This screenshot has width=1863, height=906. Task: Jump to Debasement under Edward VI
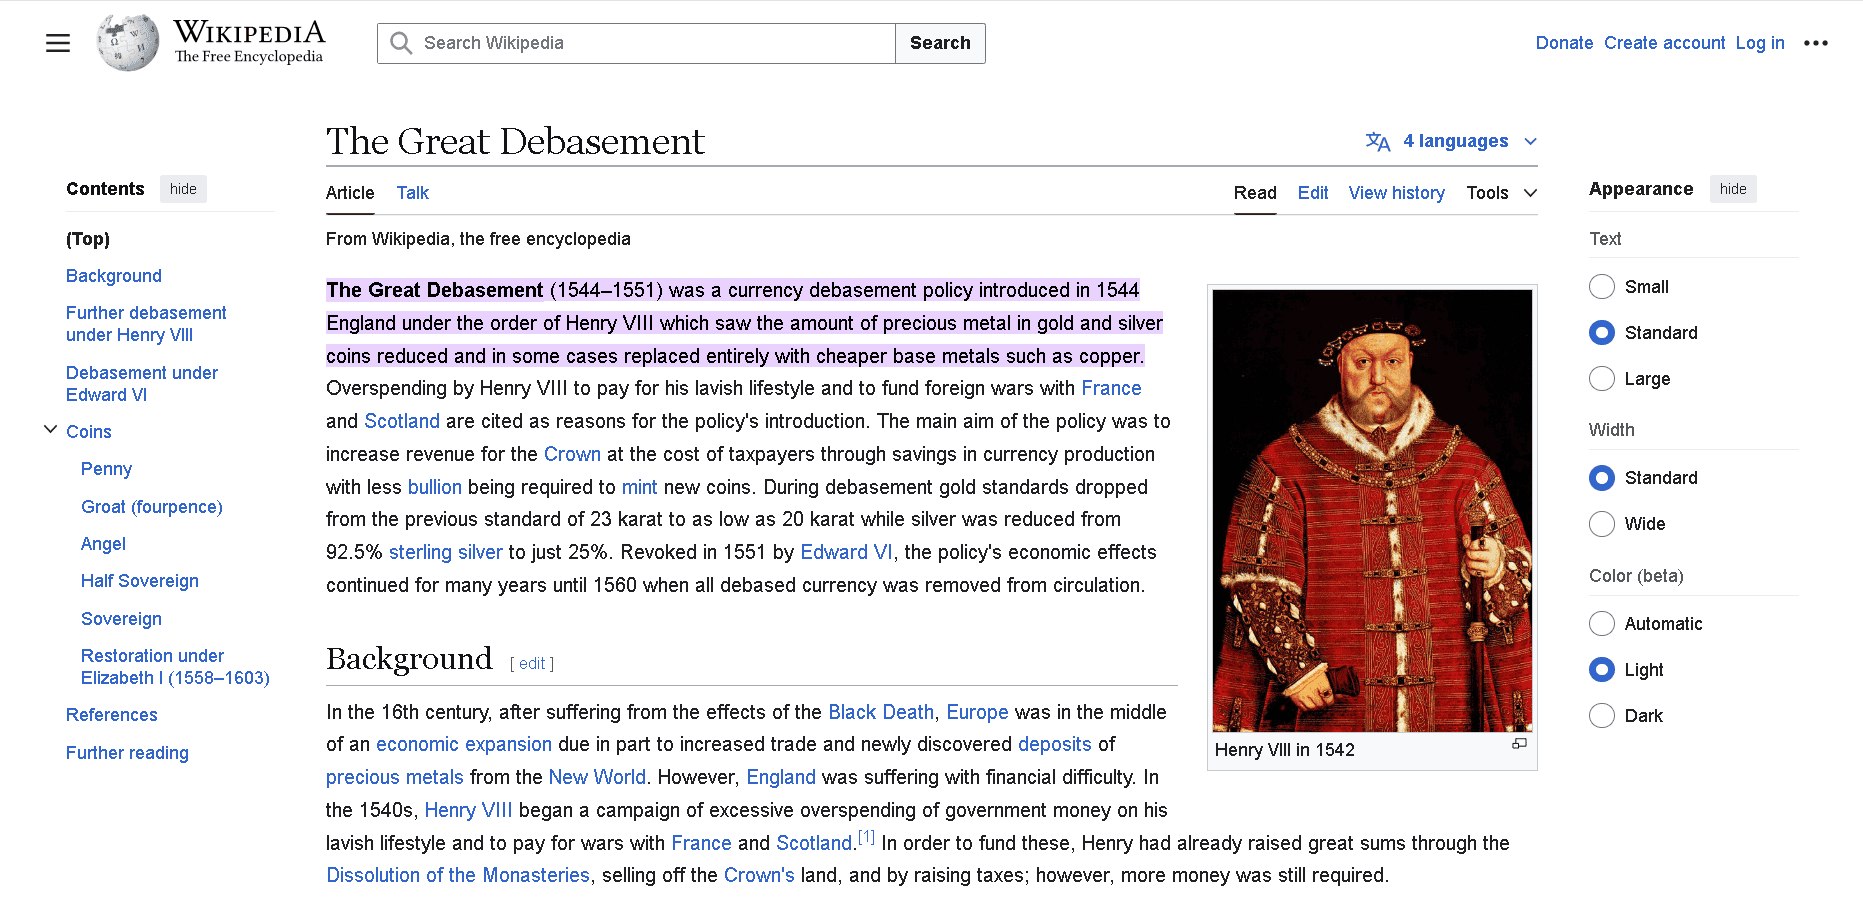[x=142, y=384]
